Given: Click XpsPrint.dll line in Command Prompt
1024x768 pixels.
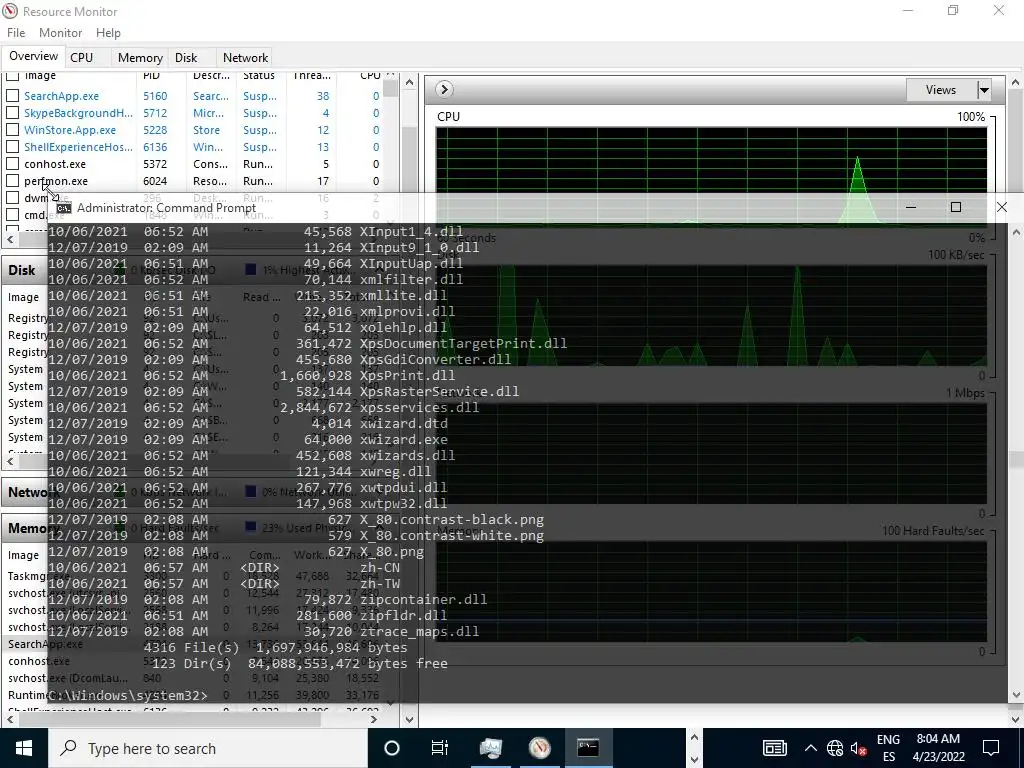Looking at the screenshot, I should (251, 376).
